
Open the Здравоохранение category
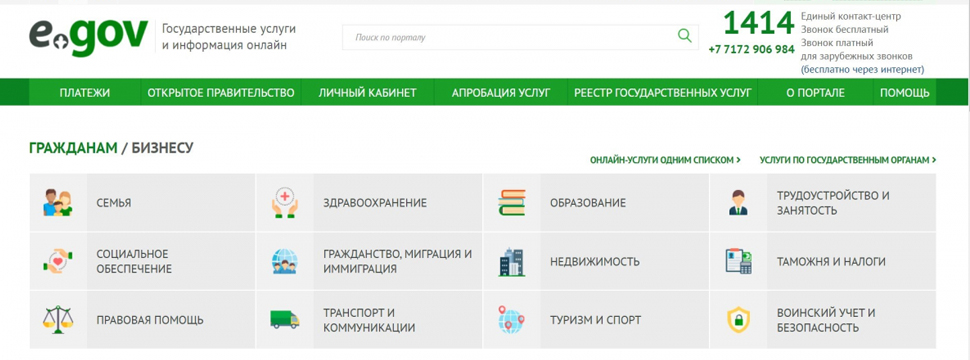(369, 203)
